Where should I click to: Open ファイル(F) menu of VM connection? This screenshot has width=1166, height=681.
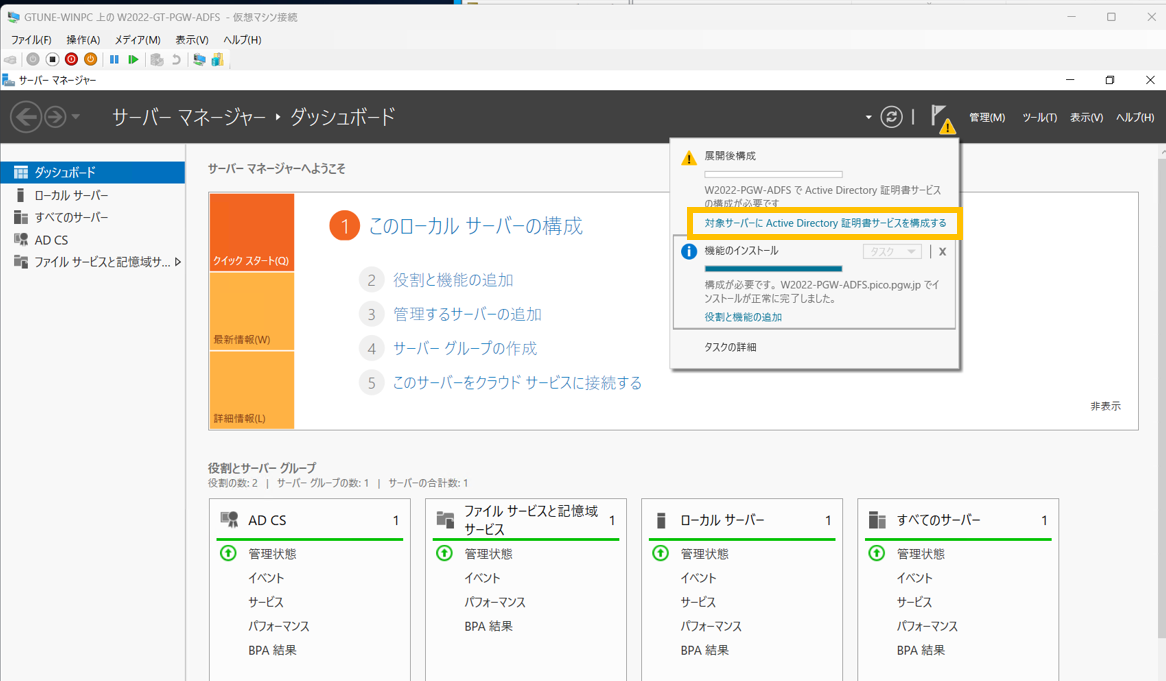pyautogui.click(x=31, y=39)
